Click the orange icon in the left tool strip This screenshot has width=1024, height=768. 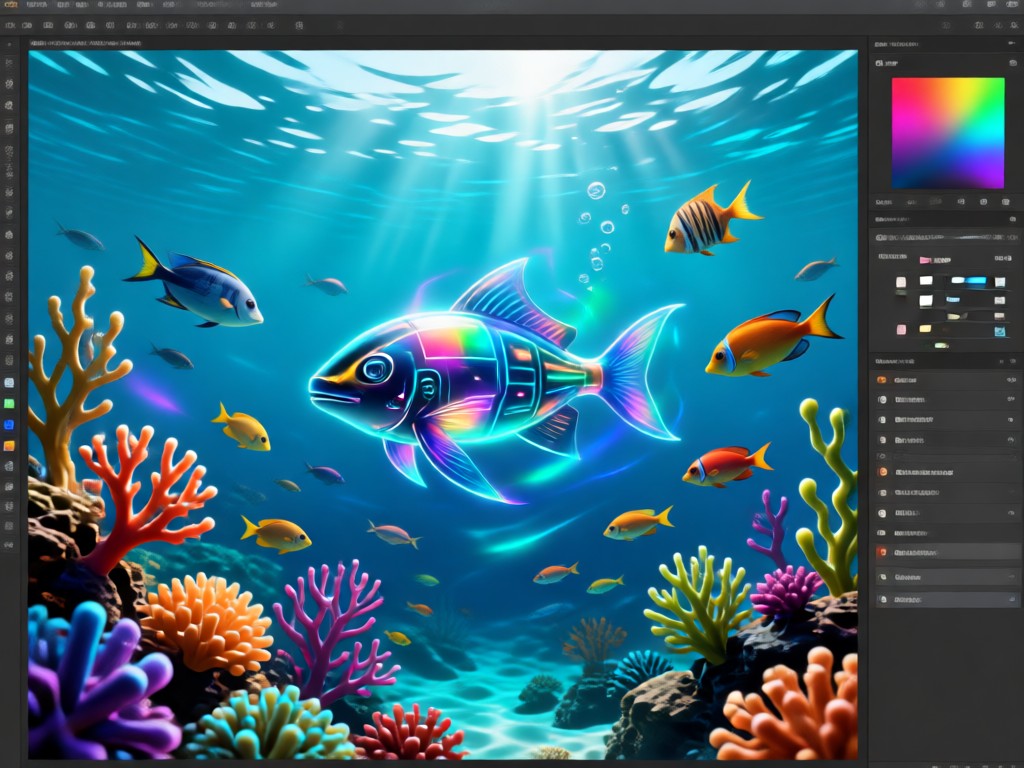click(9, 446)
